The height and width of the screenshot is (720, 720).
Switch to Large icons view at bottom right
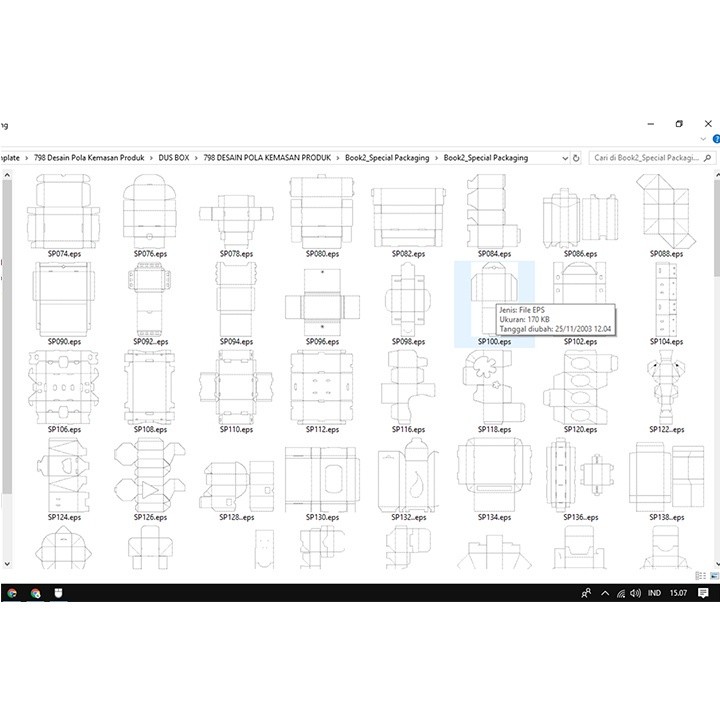pyautogui.click(x=714, y=576)
